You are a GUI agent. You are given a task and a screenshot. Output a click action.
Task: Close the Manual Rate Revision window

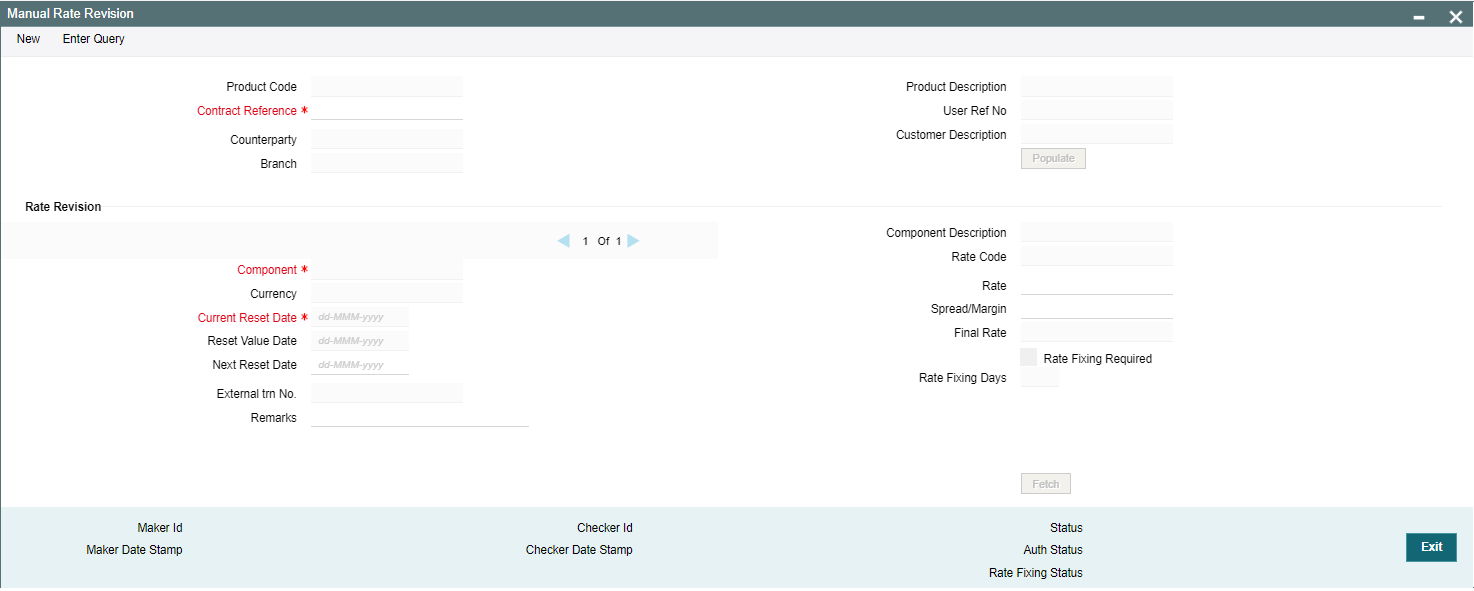[1455, 17]
